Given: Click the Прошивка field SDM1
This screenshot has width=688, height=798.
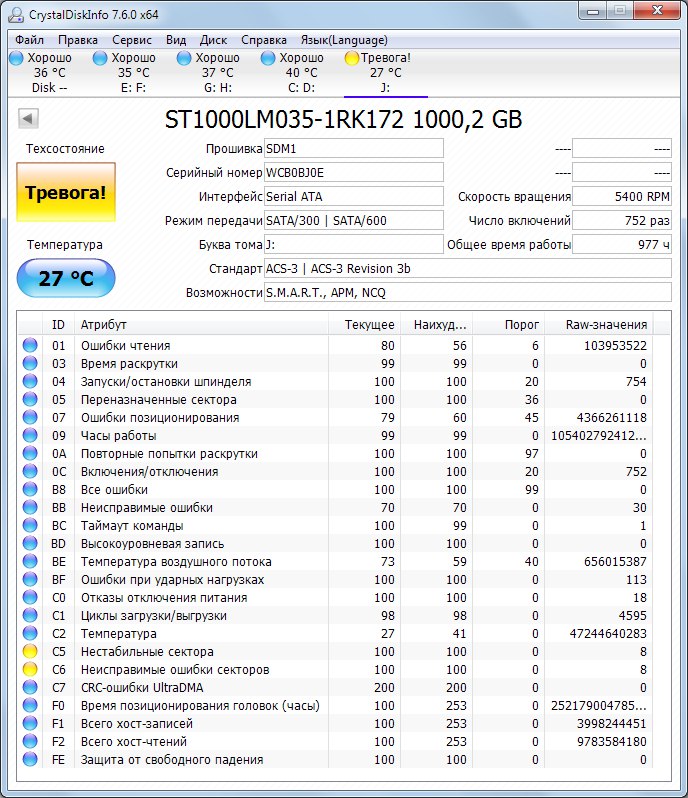Looking at the screenshot, I should tap(354, 149).
